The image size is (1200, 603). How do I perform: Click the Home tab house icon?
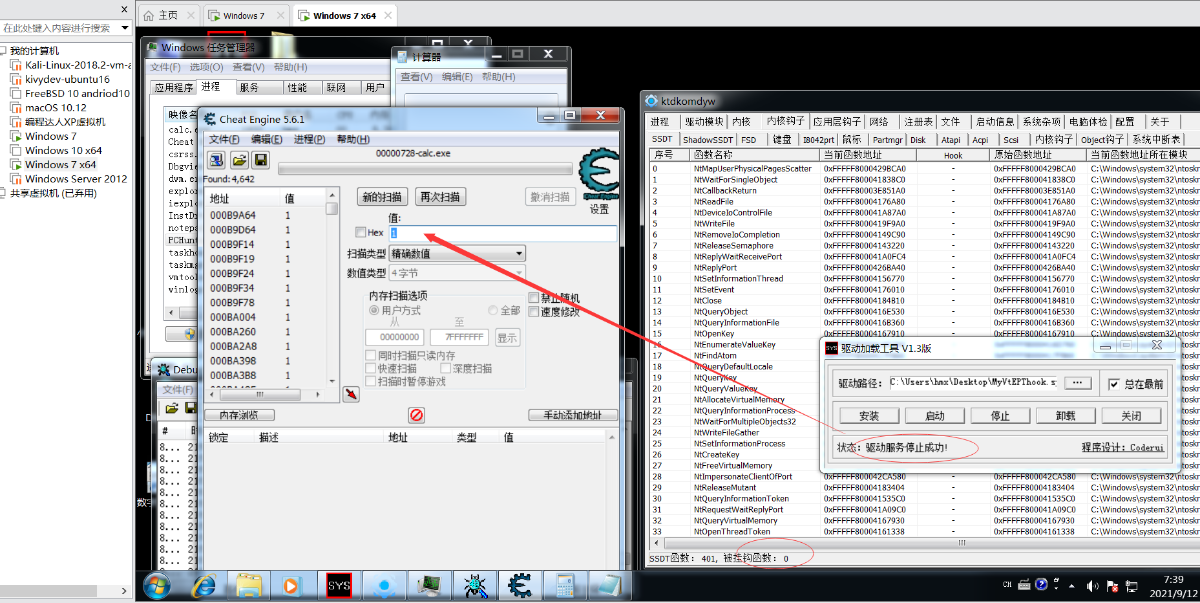pos(149,16)
